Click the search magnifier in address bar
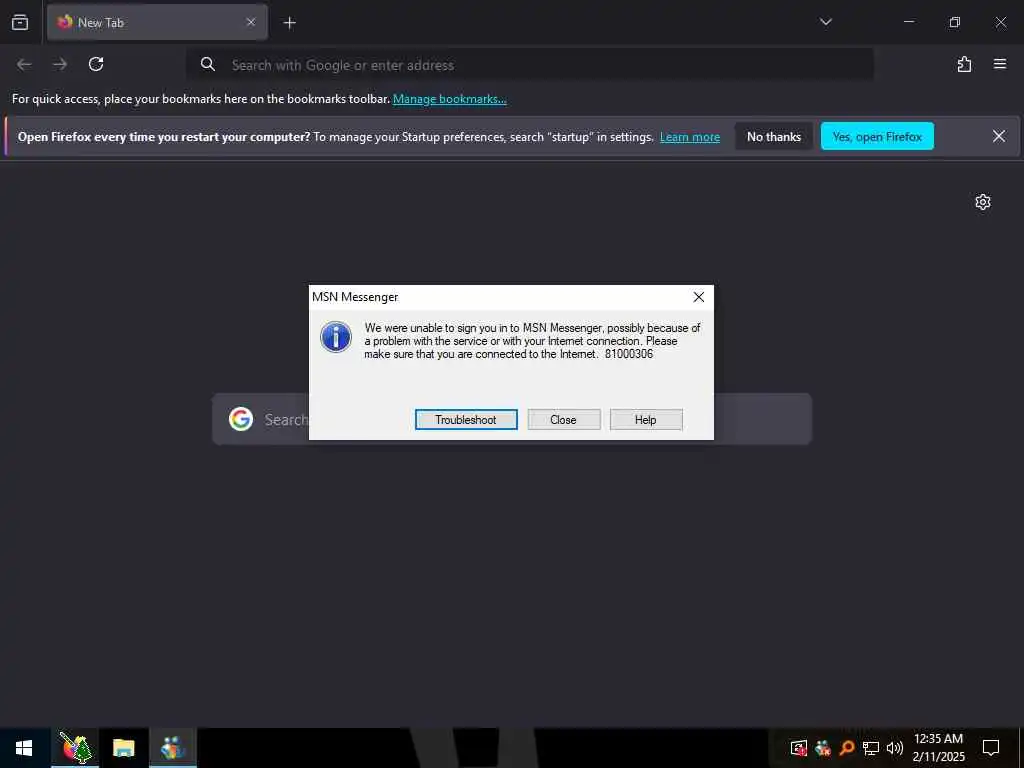The image size is (1024, 768). click(208, 64)
